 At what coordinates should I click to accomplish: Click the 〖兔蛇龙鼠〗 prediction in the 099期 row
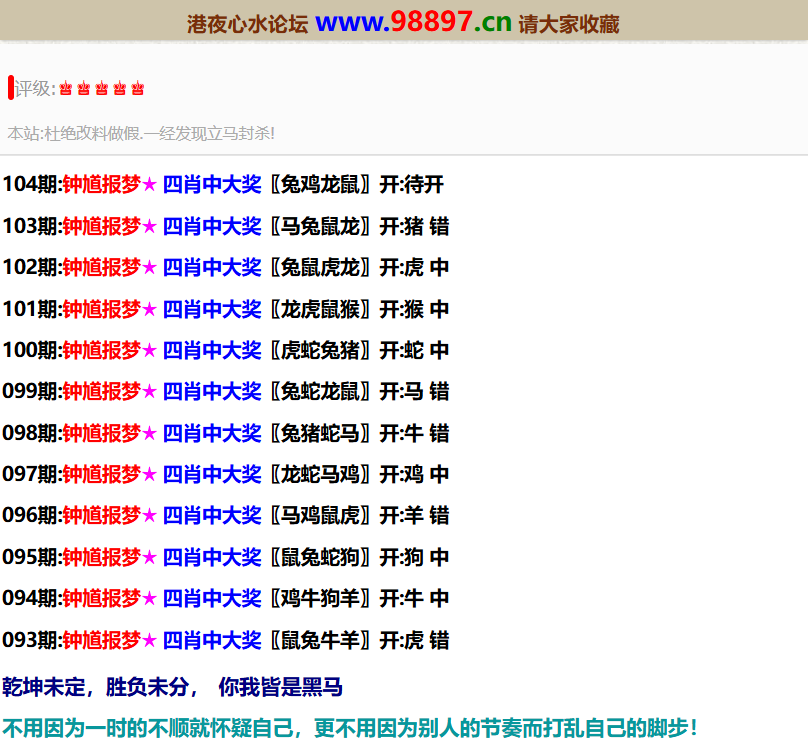pos(320,392)
